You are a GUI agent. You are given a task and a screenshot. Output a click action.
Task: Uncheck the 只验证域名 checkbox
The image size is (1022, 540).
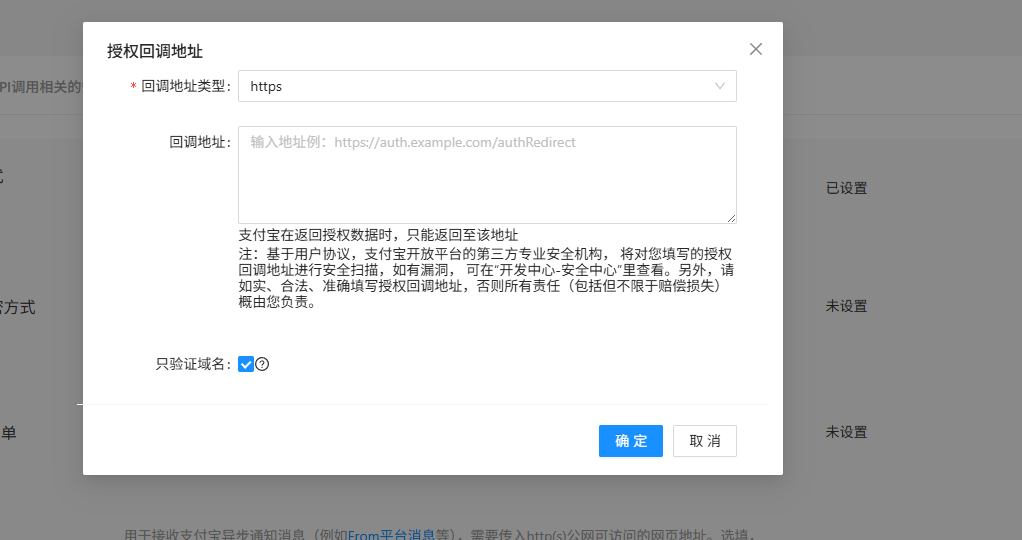246,364
